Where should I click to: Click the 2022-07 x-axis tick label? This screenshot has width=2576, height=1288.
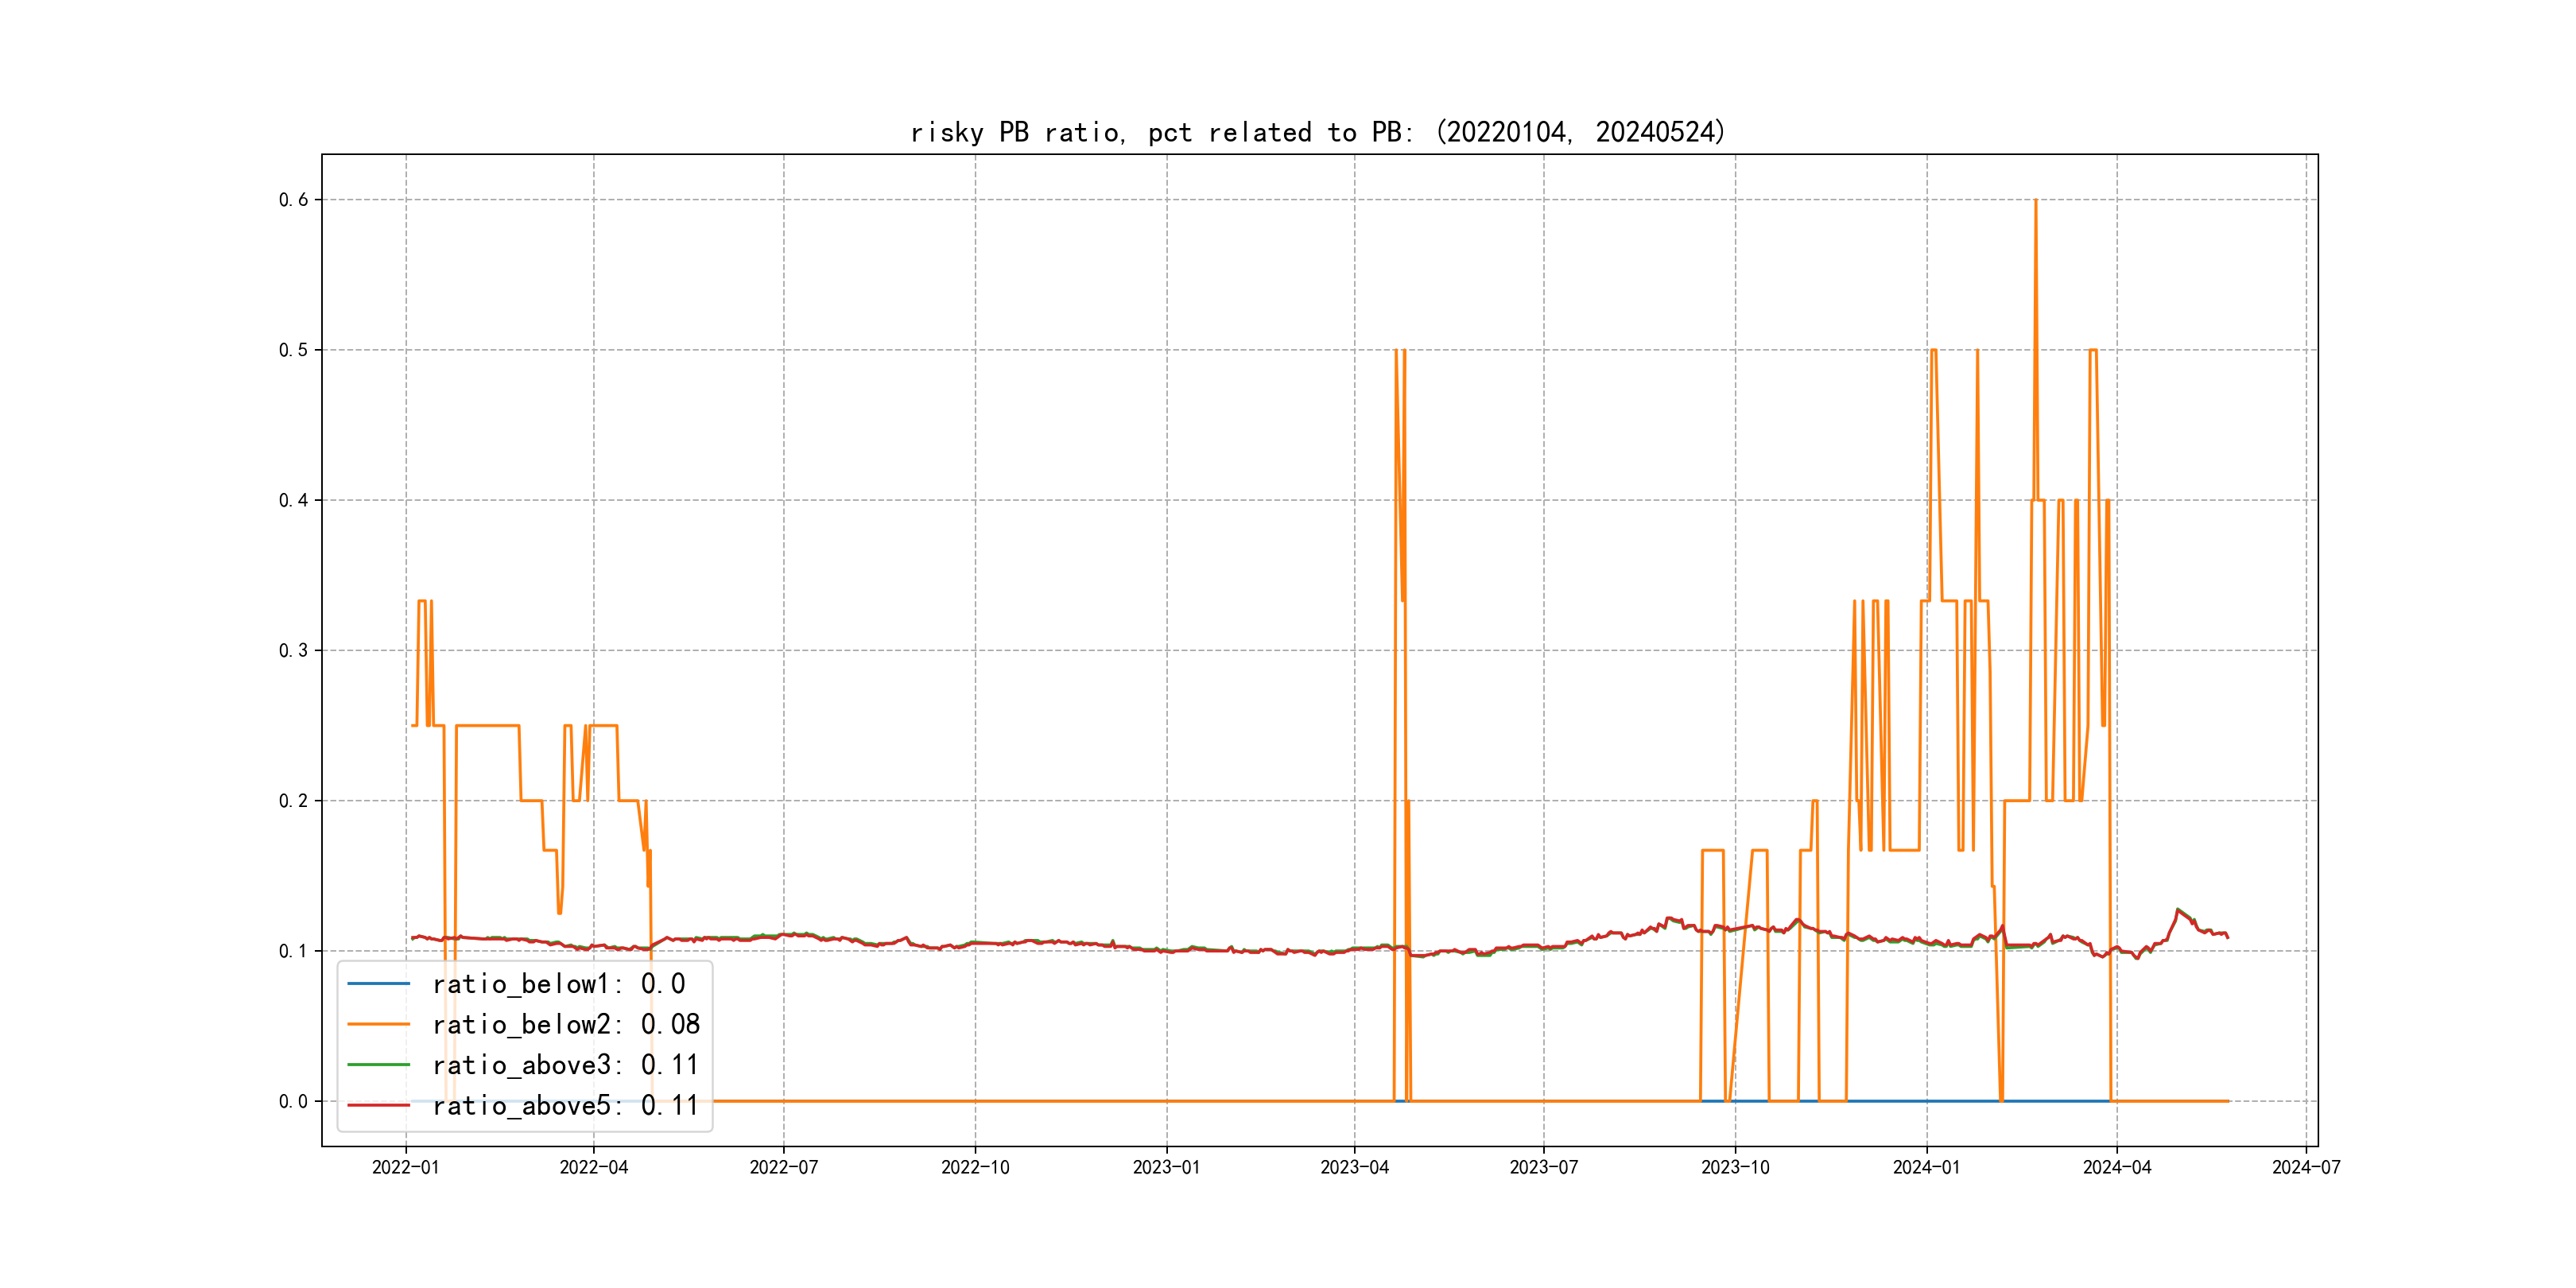(x=783, y=1167)
